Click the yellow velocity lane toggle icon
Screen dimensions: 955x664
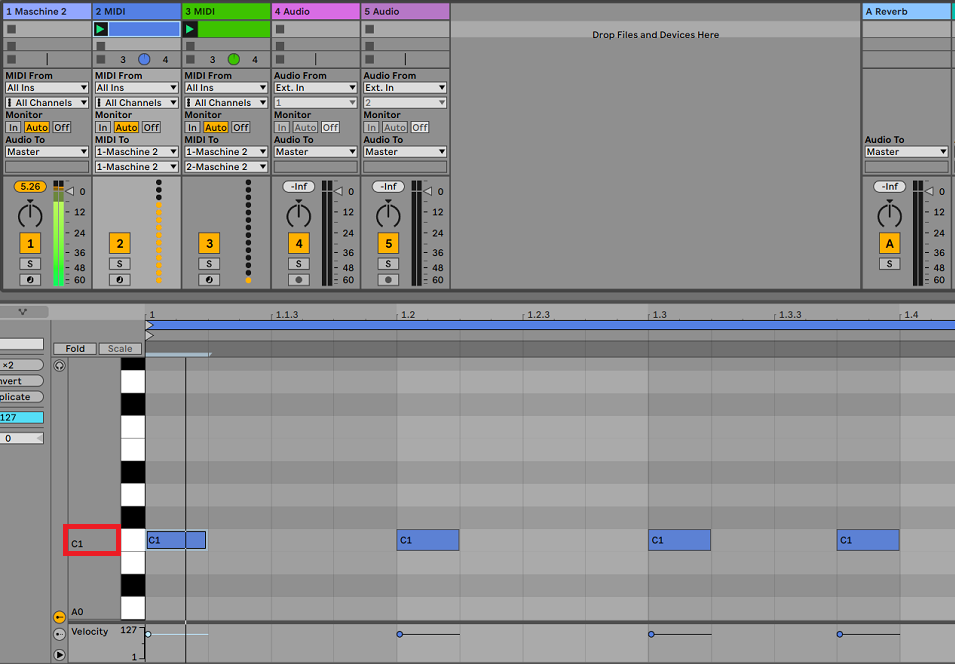59,617
